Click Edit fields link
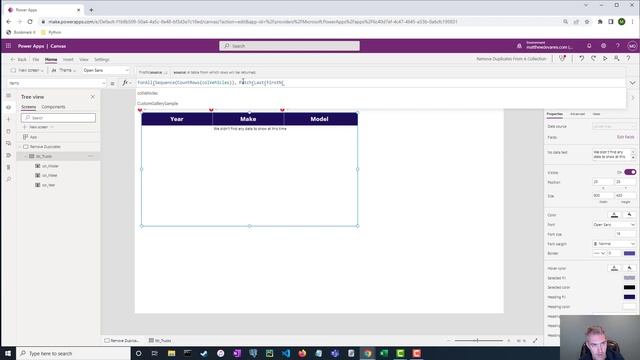Screen dimensions: 640x360 [x=625, y=137]
